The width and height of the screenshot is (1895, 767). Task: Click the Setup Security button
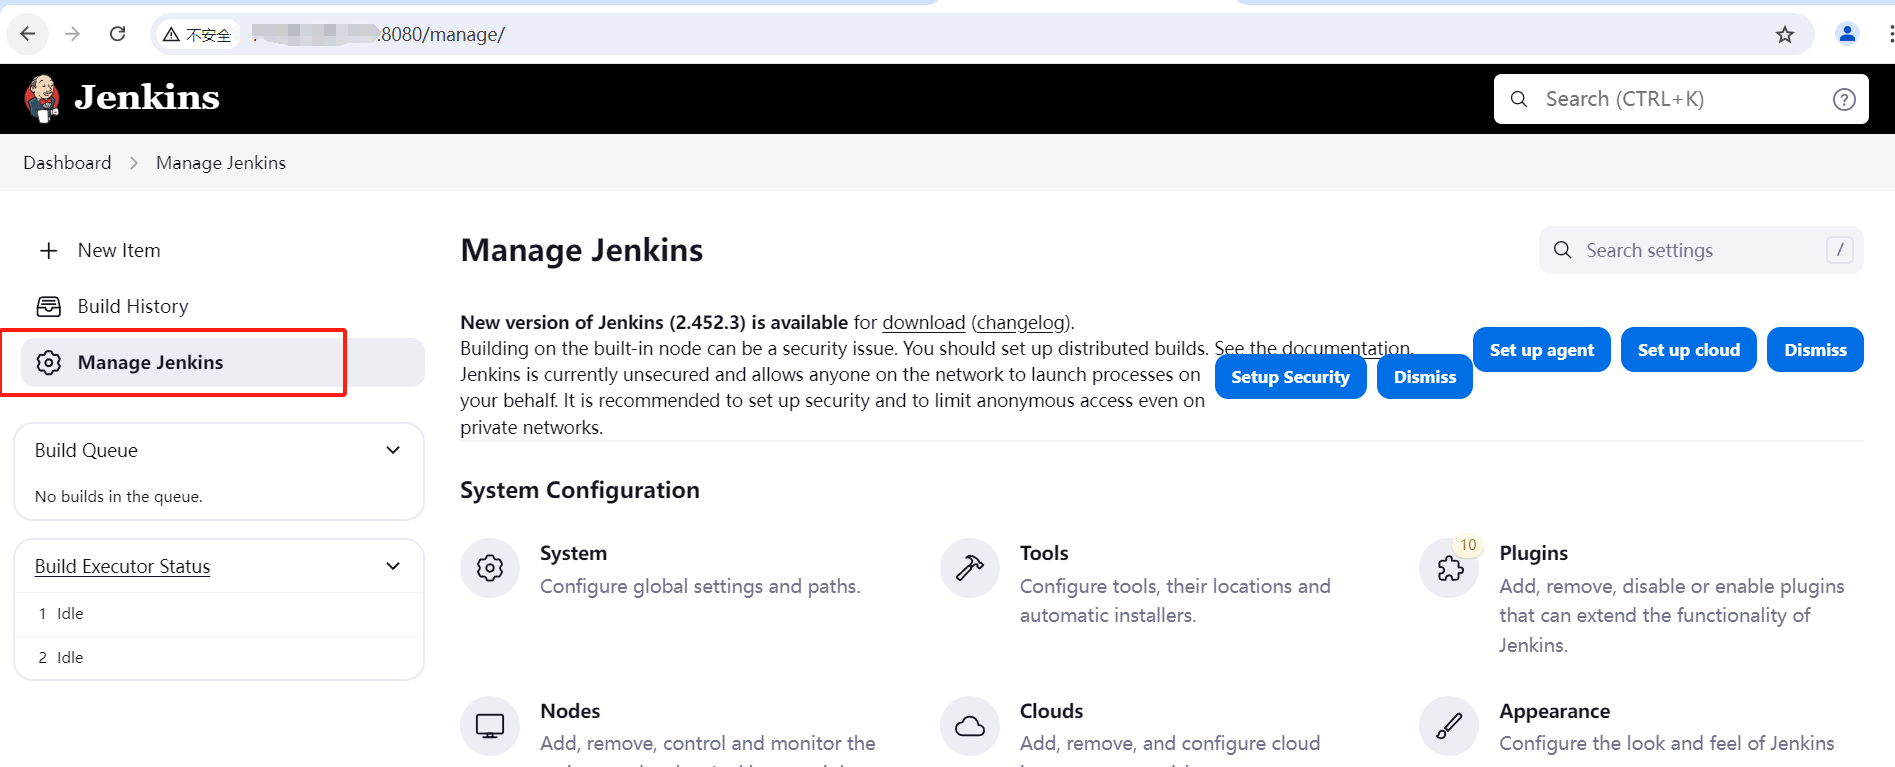1290,377
